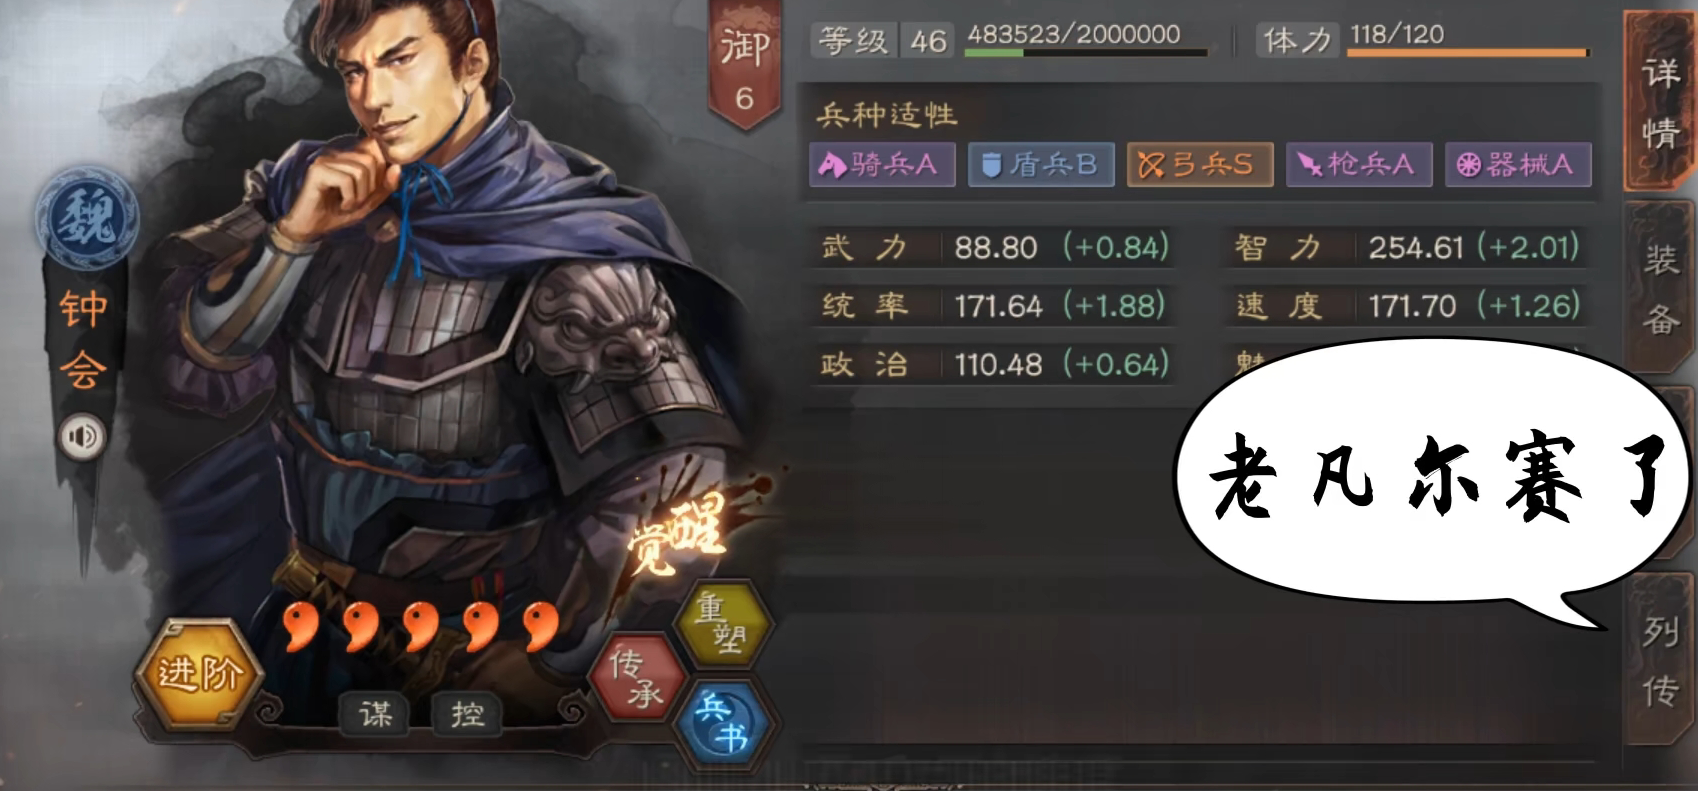Tap the 谋 trait label
Viewport: 1698px width, 791px height.
coord(376,714)
